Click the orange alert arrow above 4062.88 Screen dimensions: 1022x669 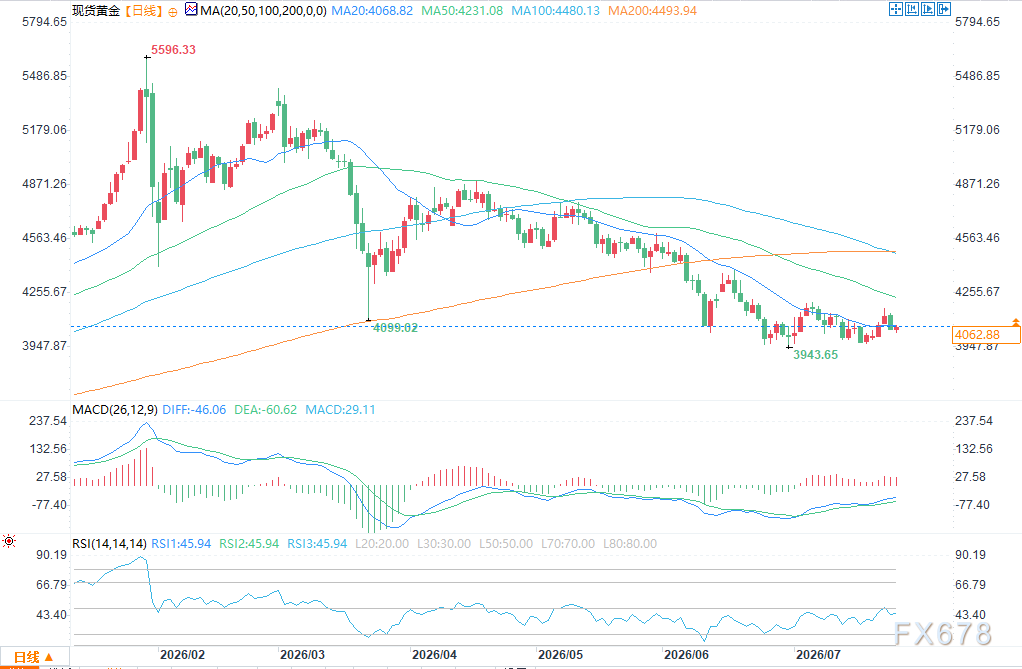[1015, 322]
